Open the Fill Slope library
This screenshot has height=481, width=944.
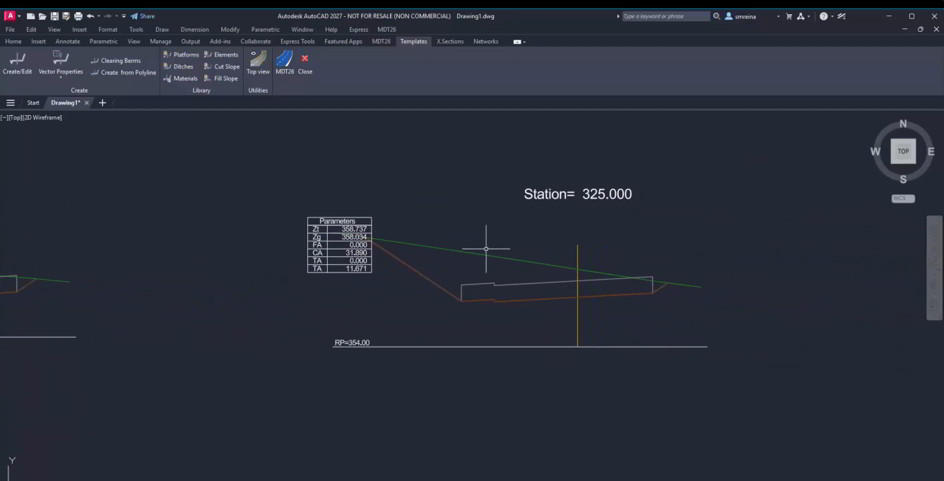[221, 79]
